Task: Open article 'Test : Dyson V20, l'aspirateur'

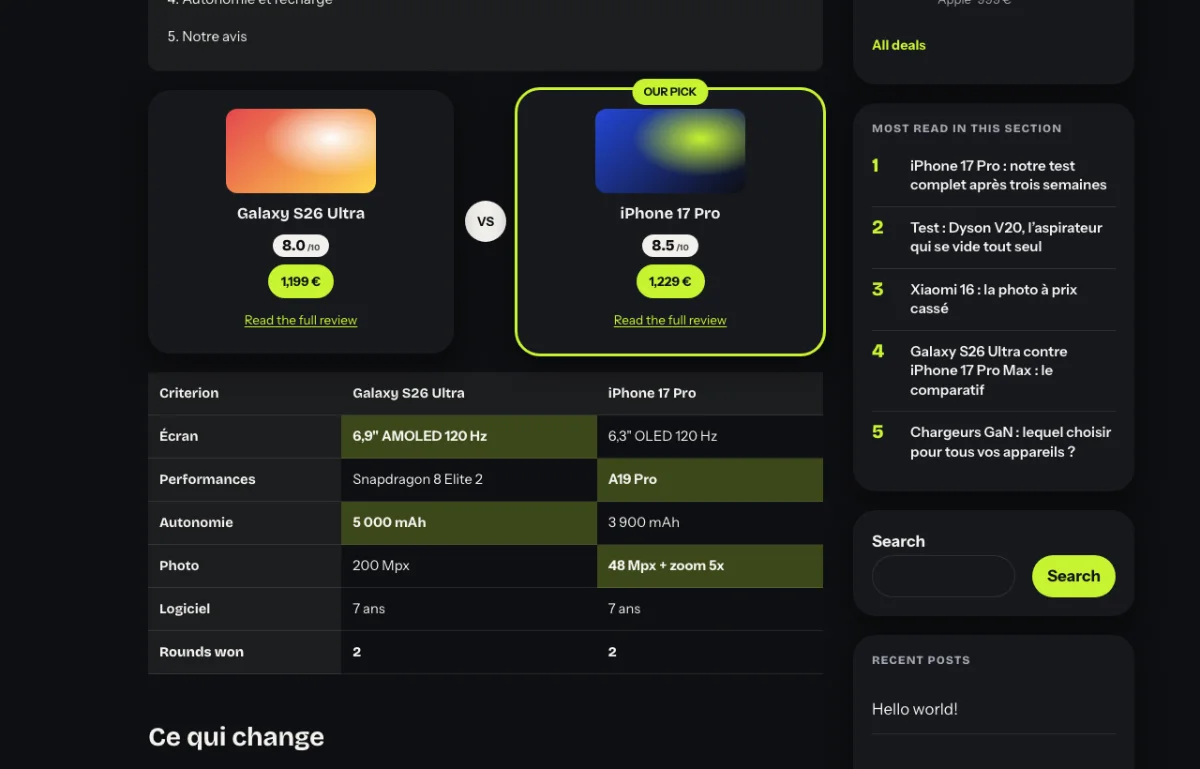Action: [x=1006, y=237]
